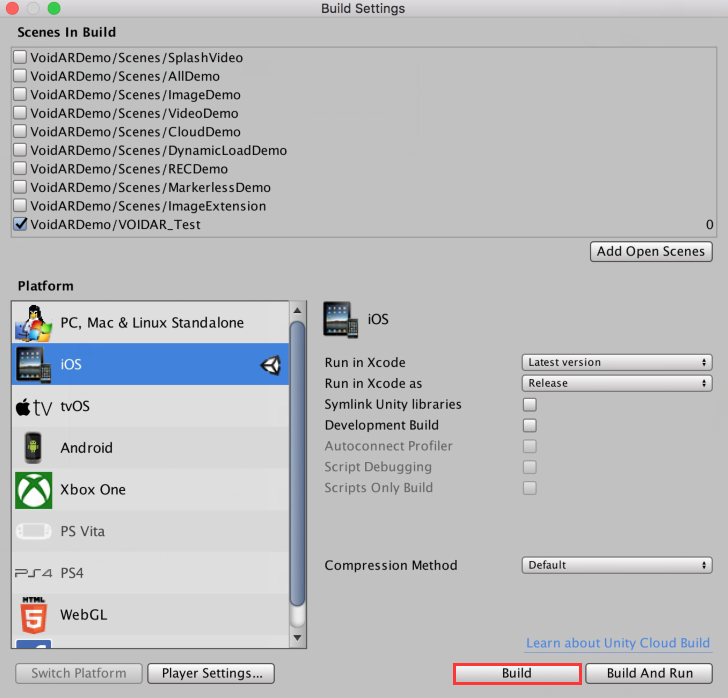
Task: Pick the PS Vita platform icon
Action: pyautogui.click(x=34, y=531)
